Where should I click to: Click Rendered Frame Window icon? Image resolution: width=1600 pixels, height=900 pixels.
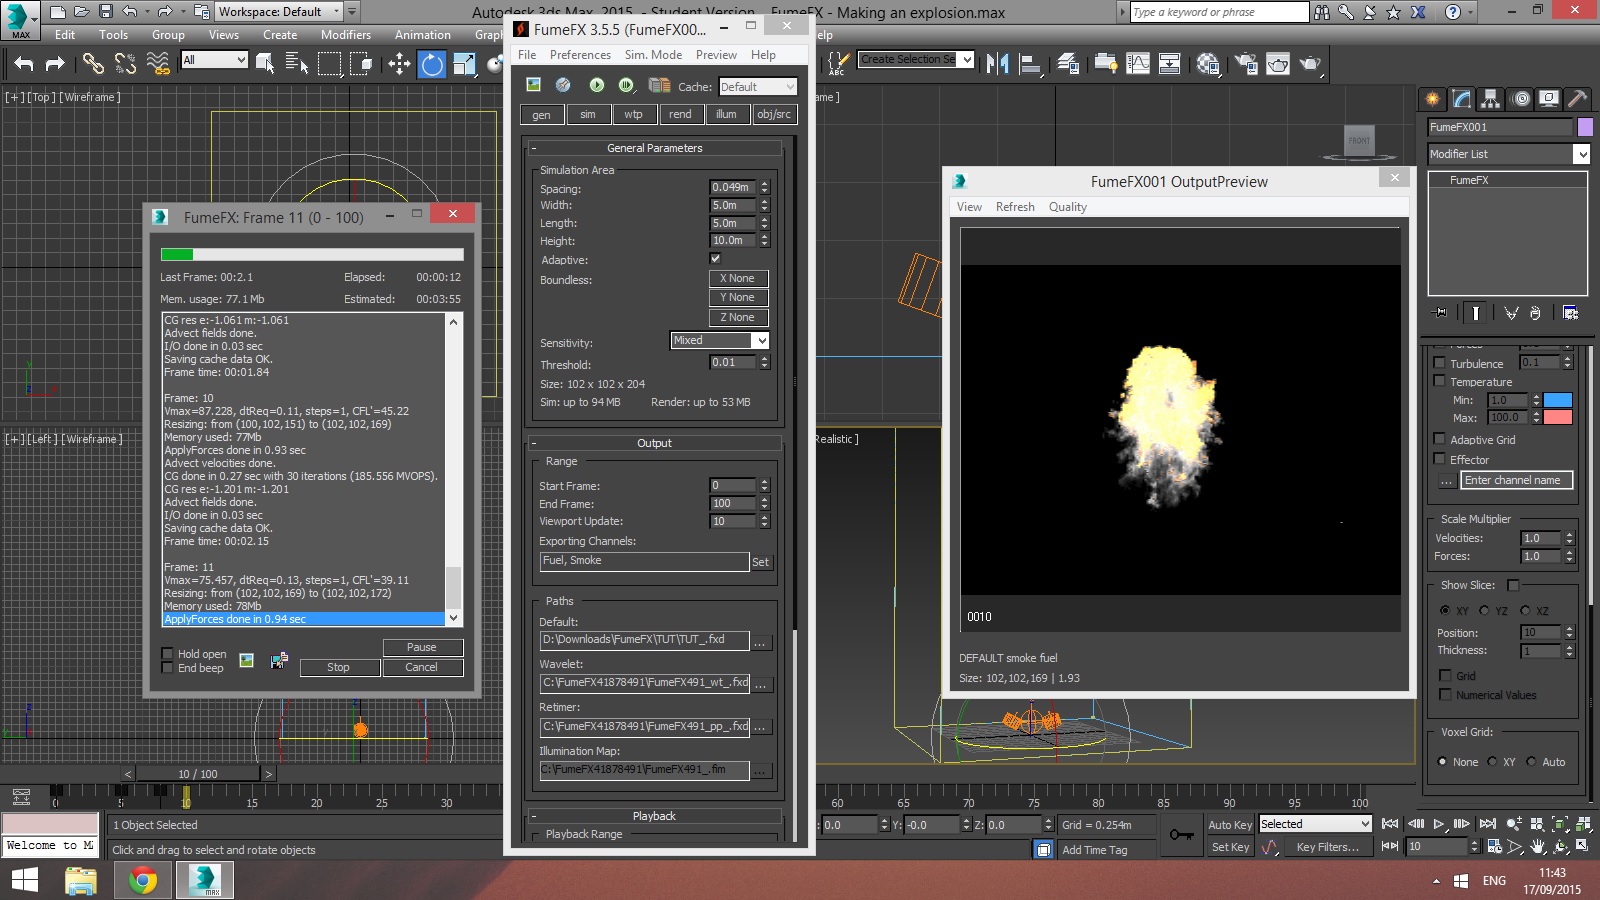pos(1278,64)
